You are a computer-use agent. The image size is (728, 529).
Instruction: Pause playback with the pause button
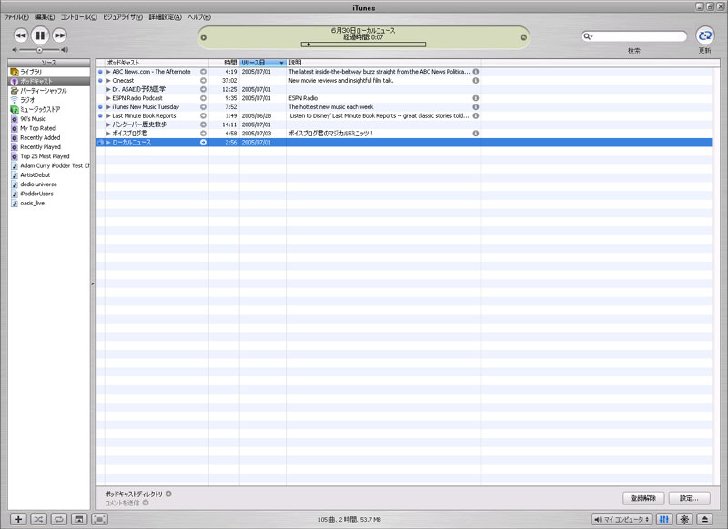[x=40, y=35]
